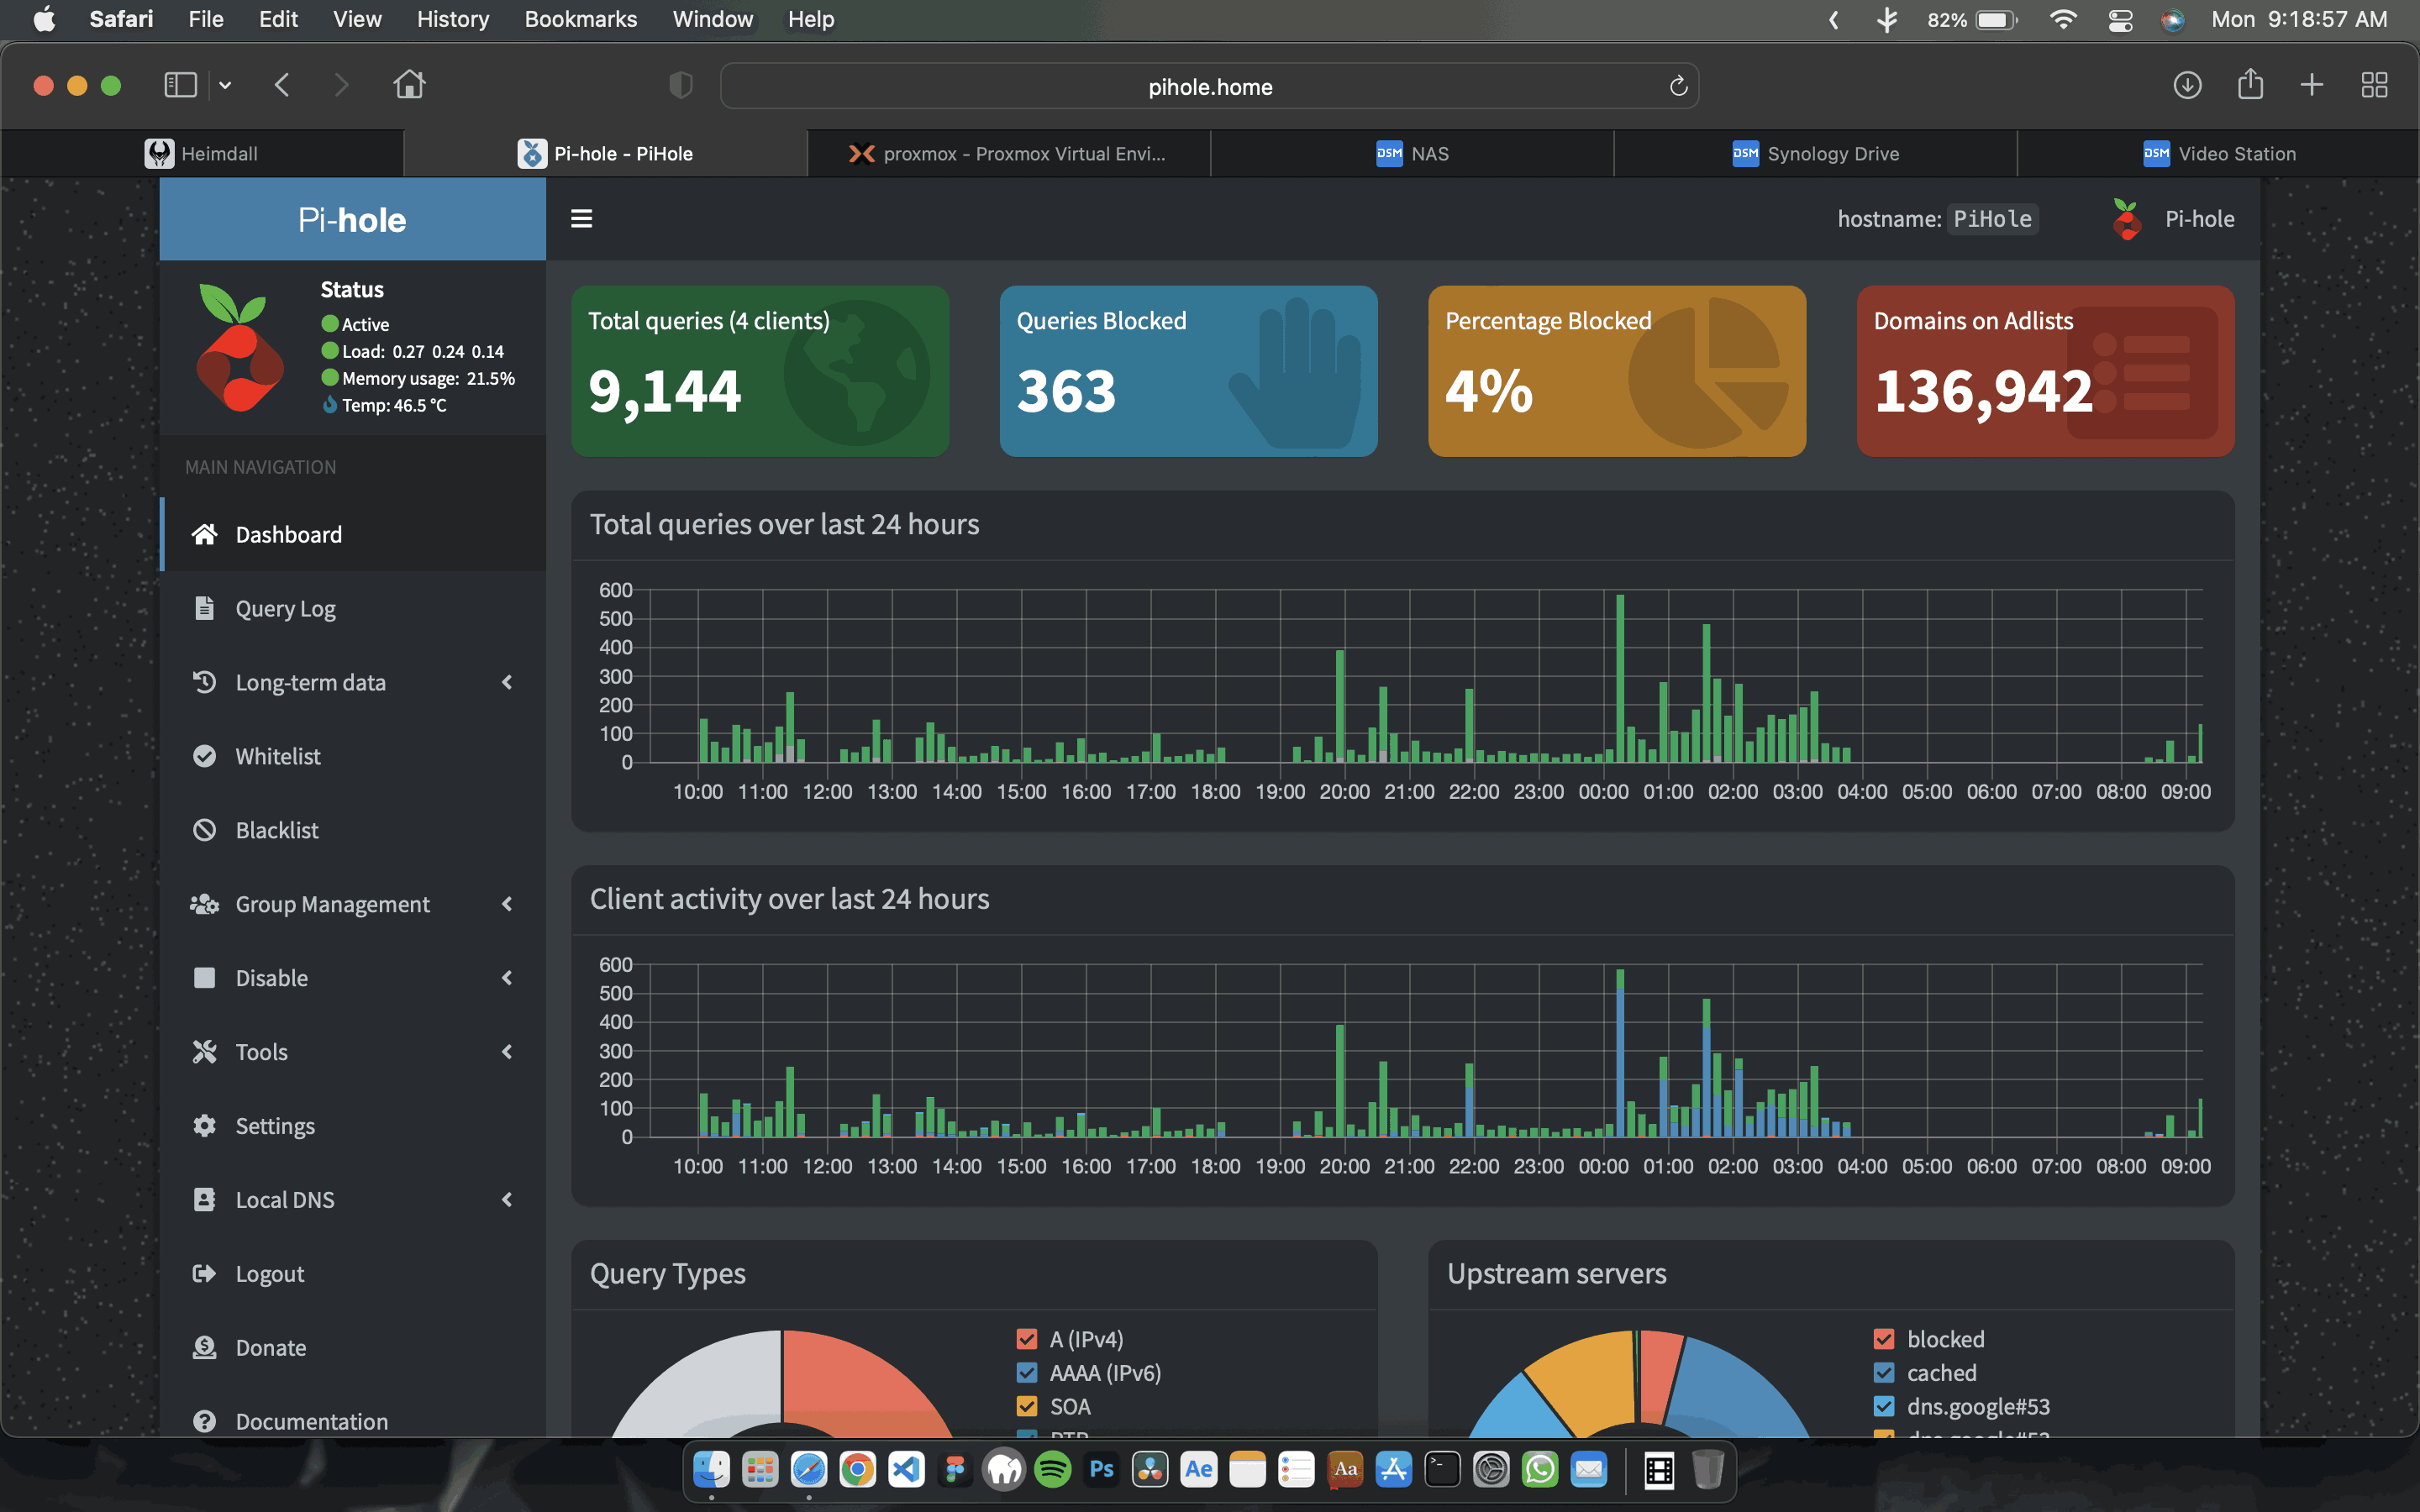Open WhatsApp from the Dock
The image size is (2420, 1512).
tap(1540, 1469)
